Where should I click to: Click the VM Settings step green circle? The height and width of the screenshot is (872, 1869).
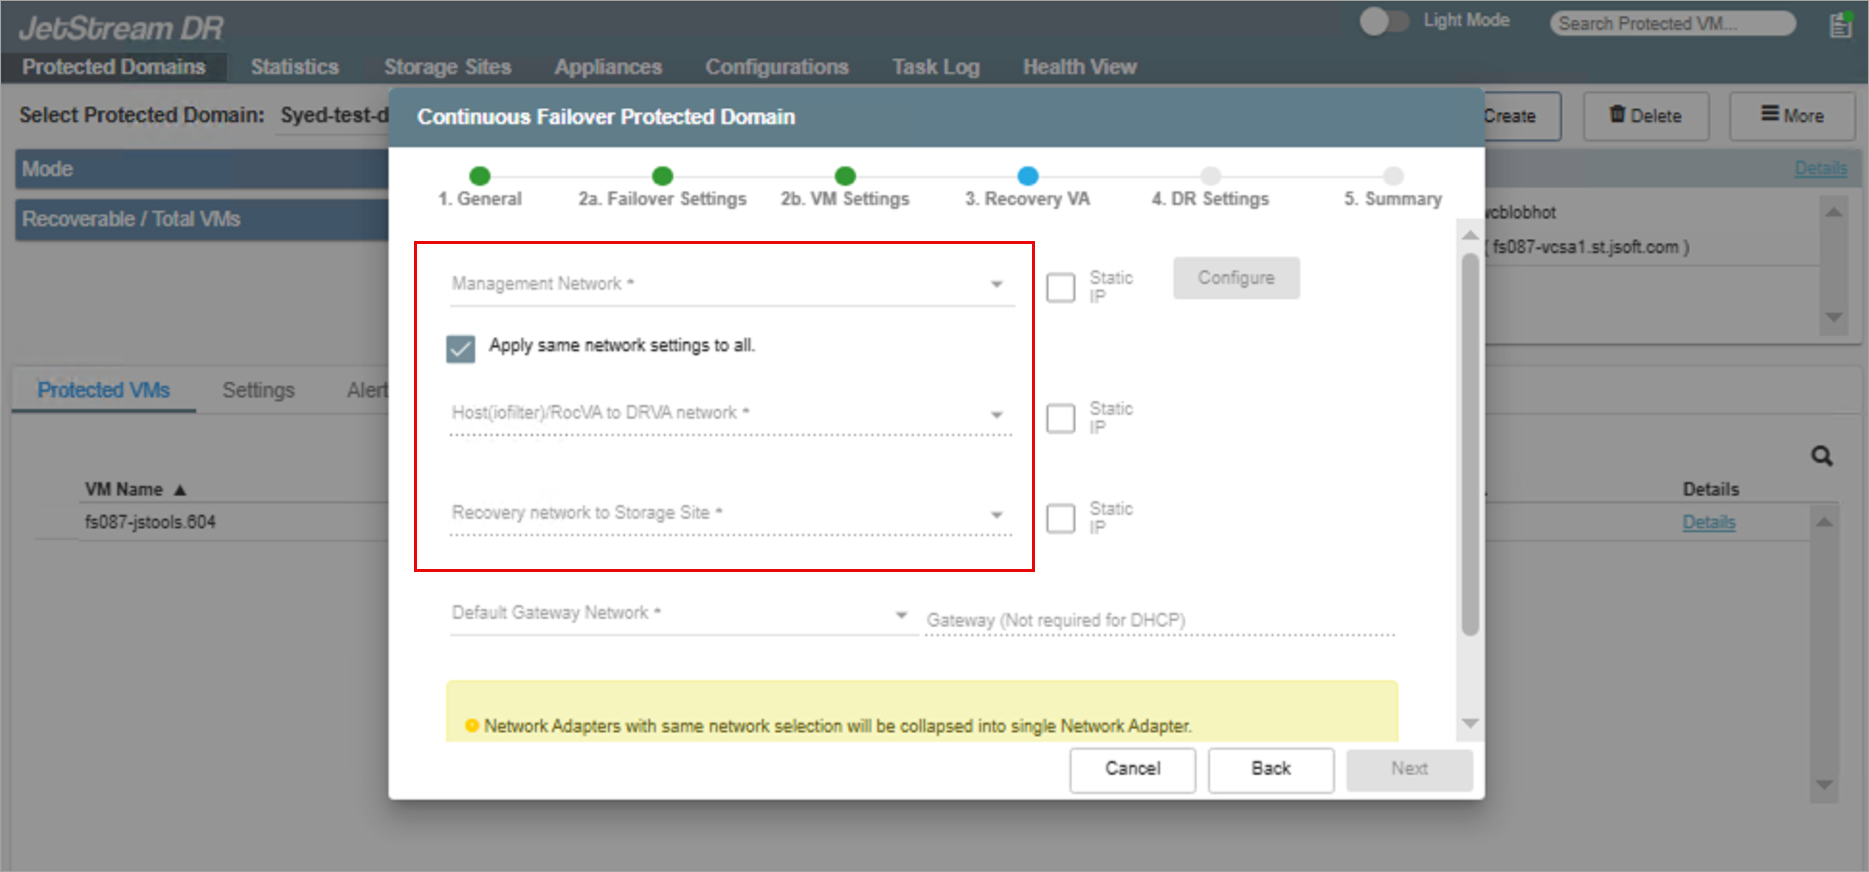click(x=845, y=176)
